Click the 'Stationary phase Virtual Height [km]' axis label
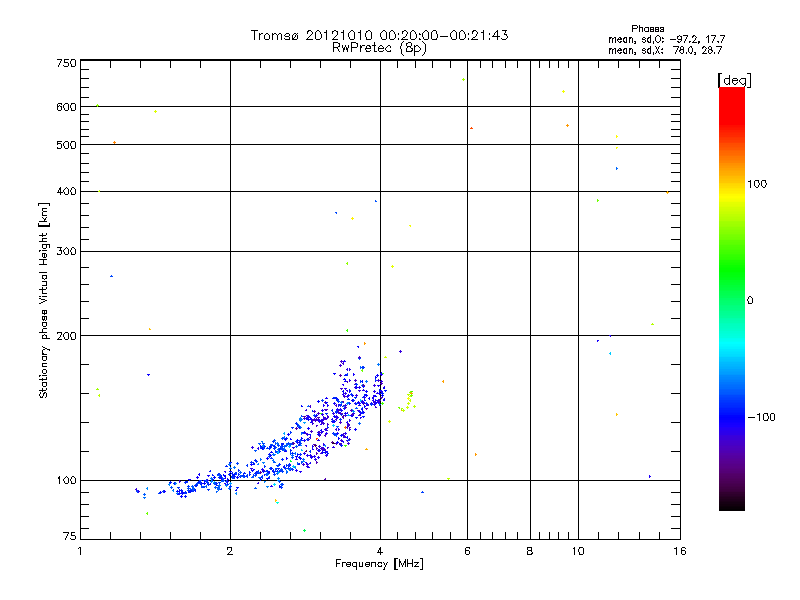This screenshot has width=800, height=600. 44,301
